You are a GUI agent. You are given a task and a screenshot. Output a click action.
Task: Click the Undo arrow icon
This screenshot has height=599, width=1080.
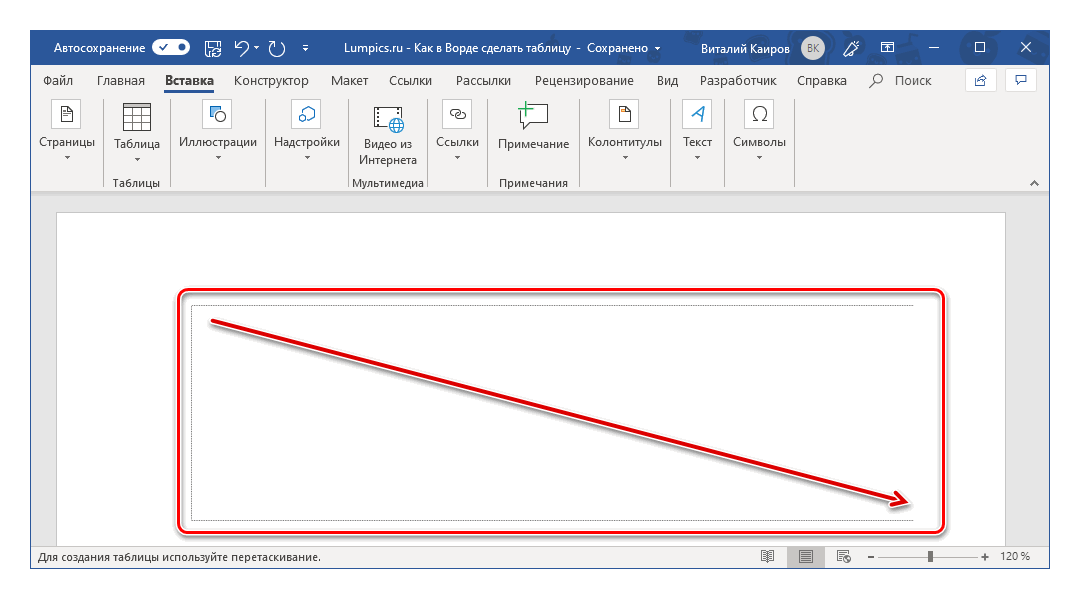[x=241, y=47]
